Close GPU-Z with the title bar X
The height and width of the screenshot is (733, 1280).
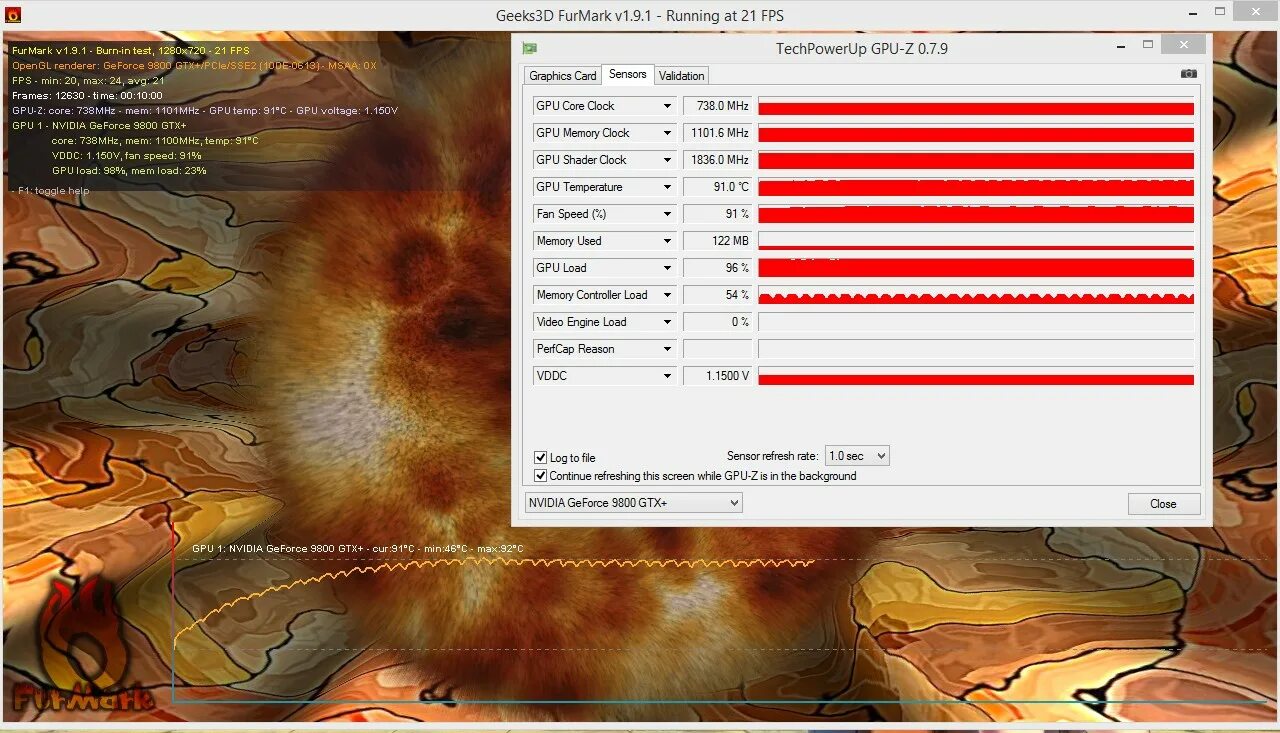pos(1184,45)
